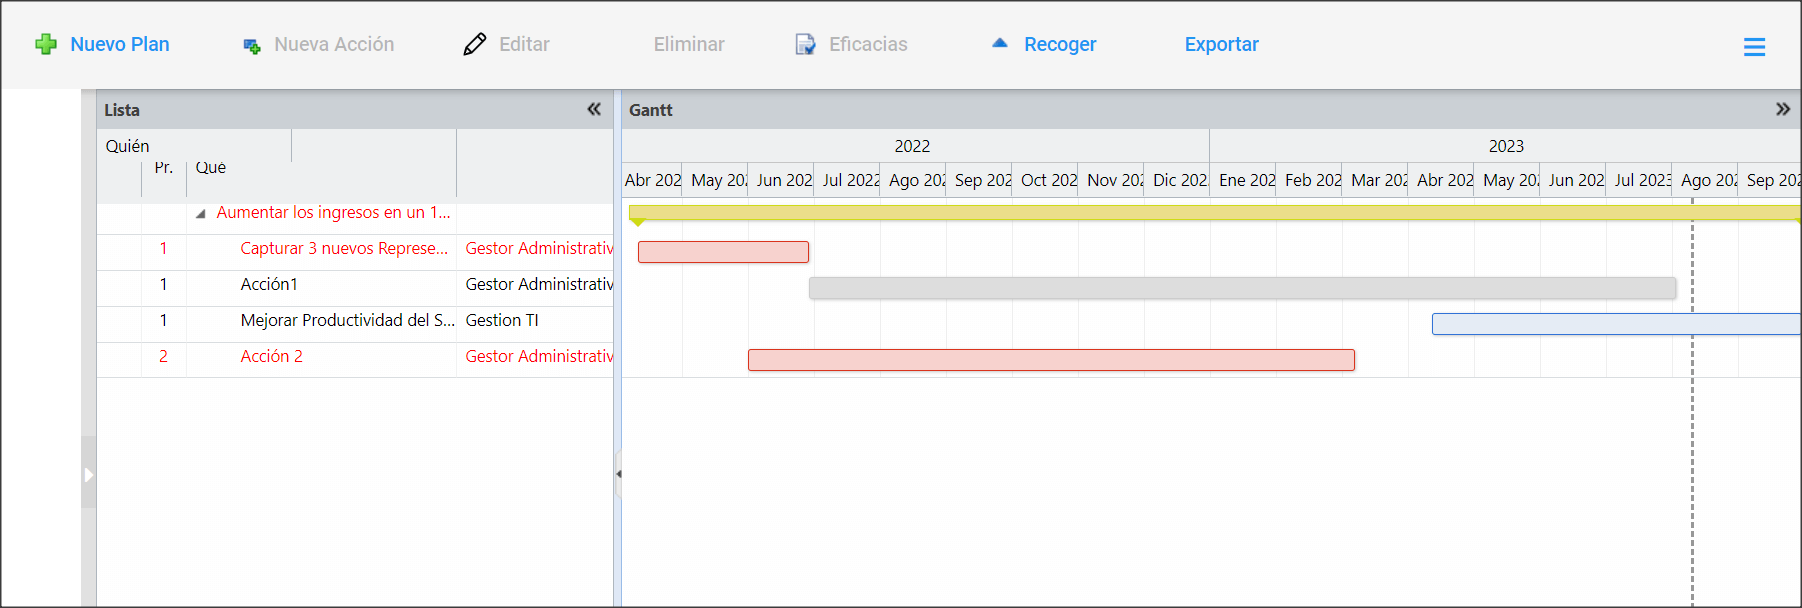1802x608 pixels.
Task: Click the red Capturar 3 nuevos Gantt bar
Action: point(723,252)
